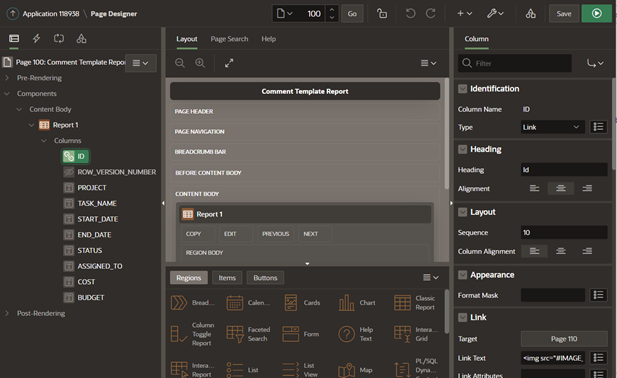The width and height of the screenshot is (617, 378).
Task: Set column alignment to left
Action: [x=534, y=251]
